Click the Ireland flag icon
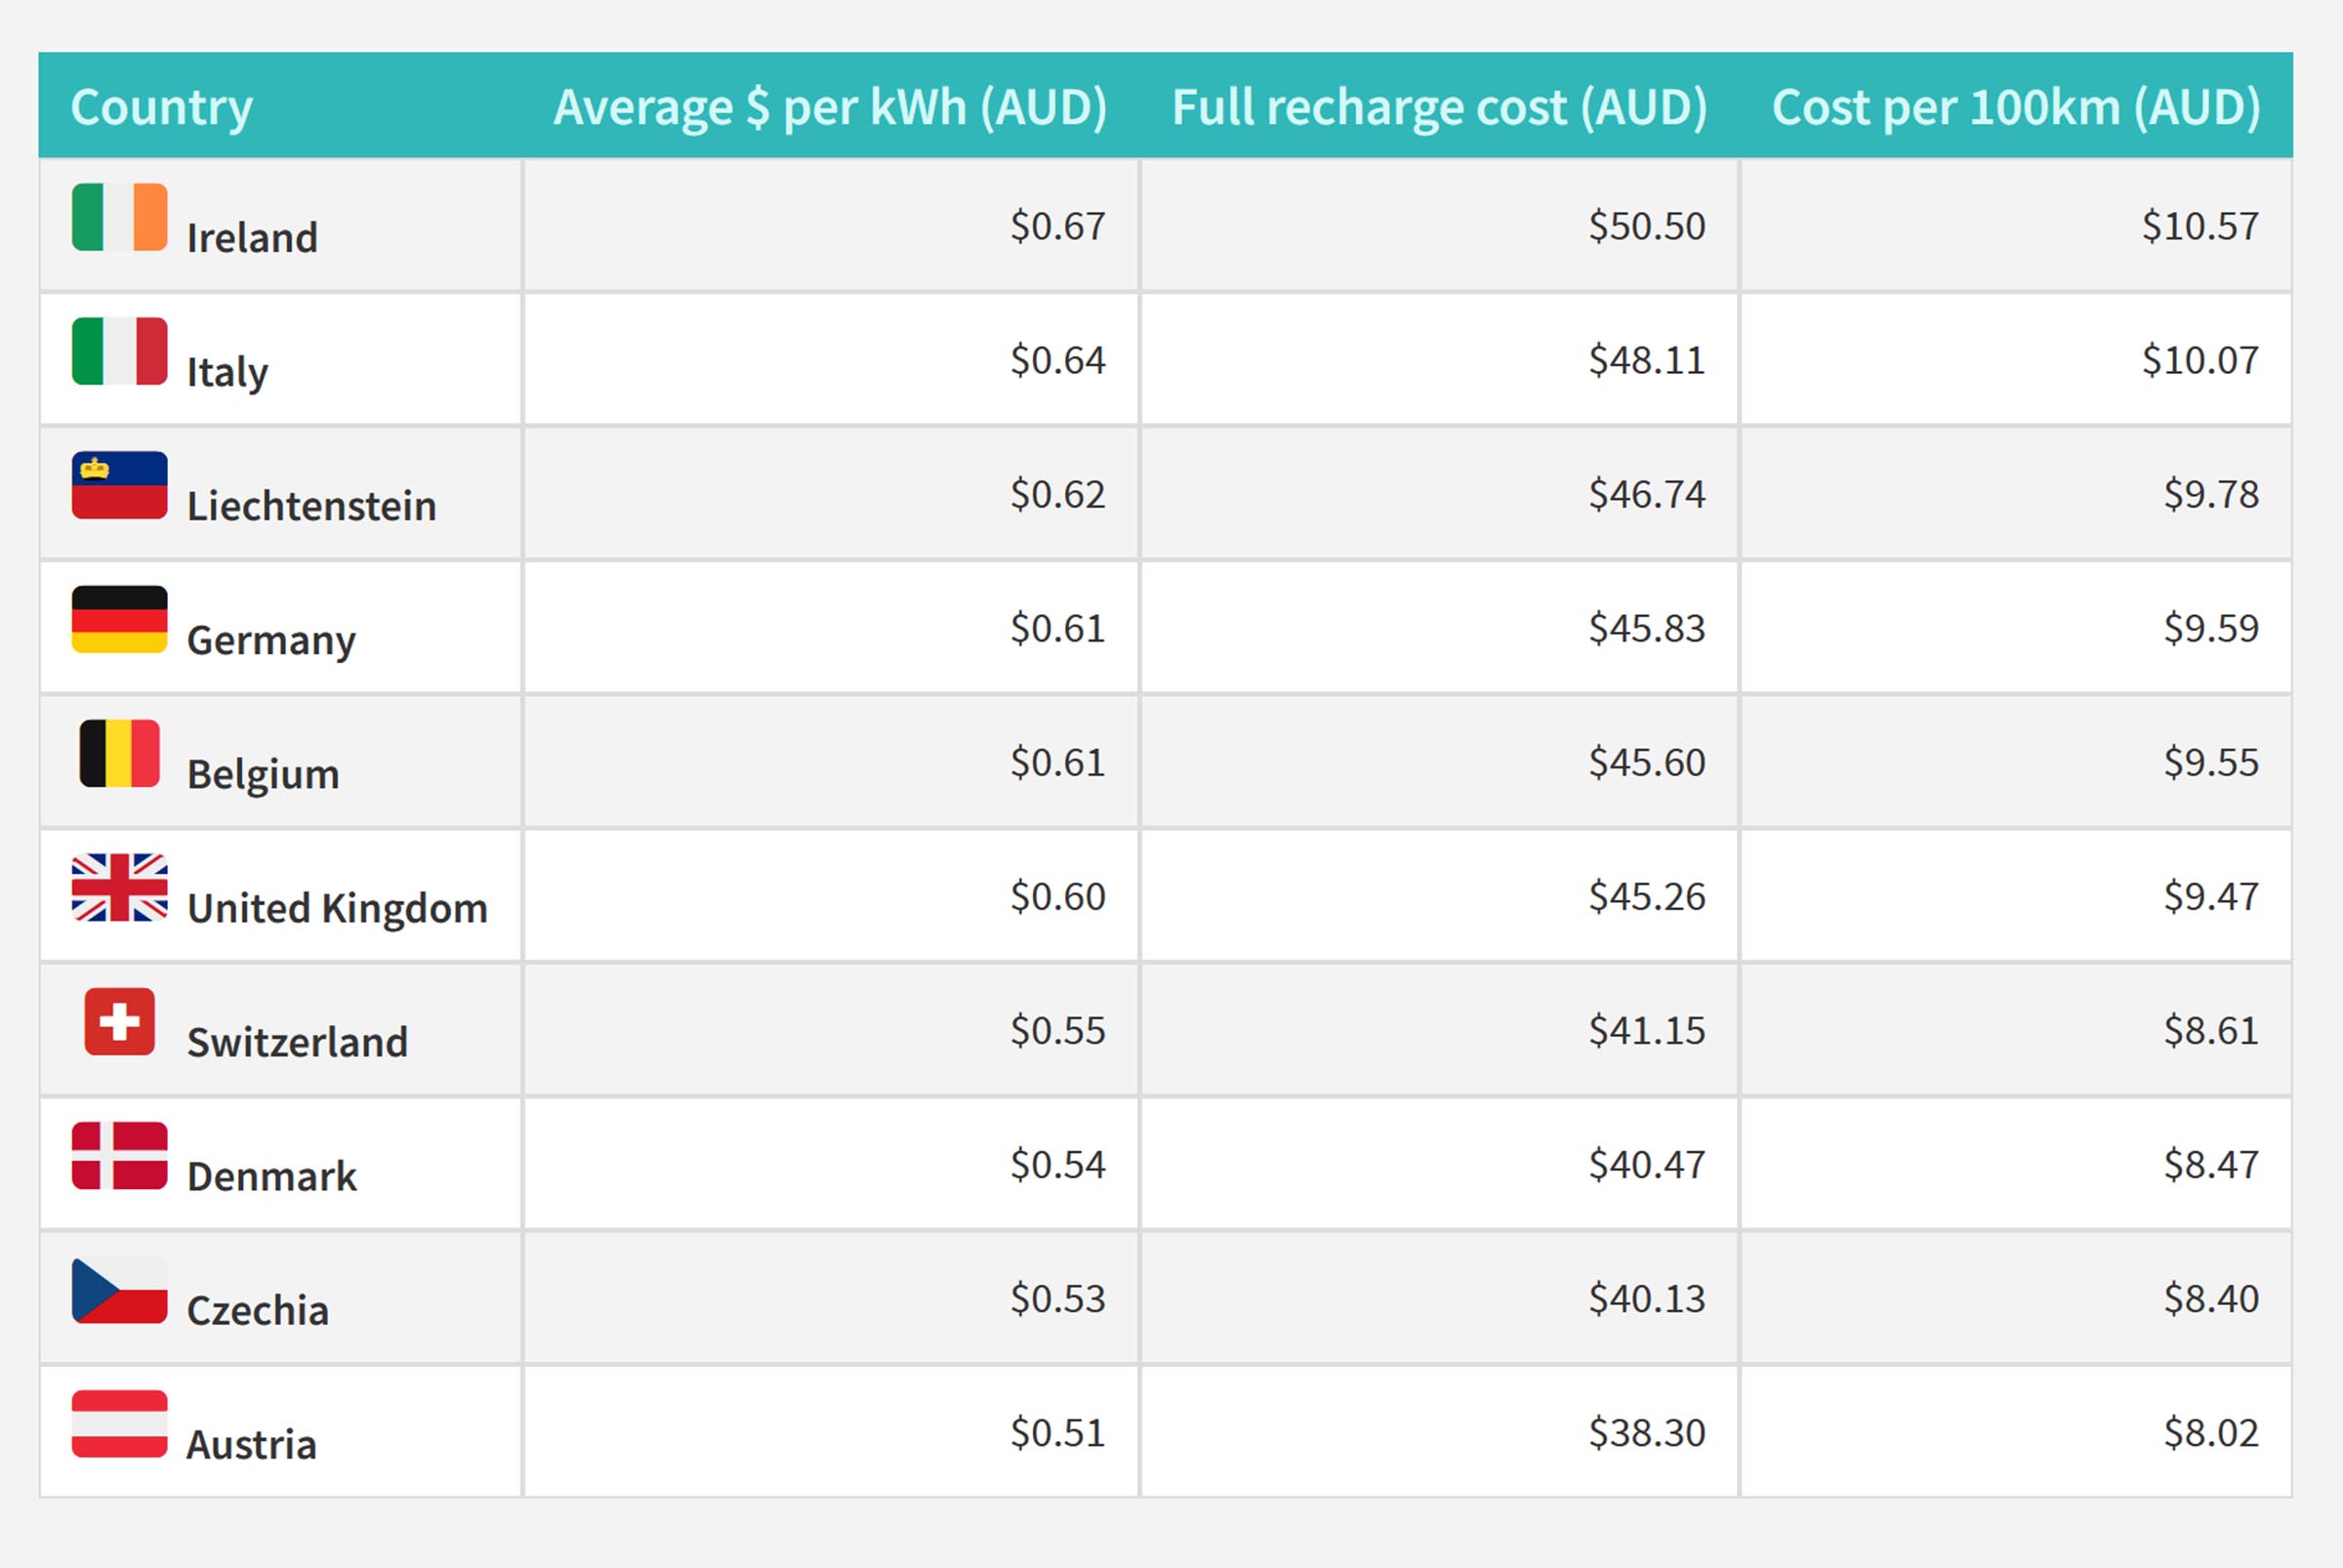The image size is (2343, 1568). tap(119, 217)
